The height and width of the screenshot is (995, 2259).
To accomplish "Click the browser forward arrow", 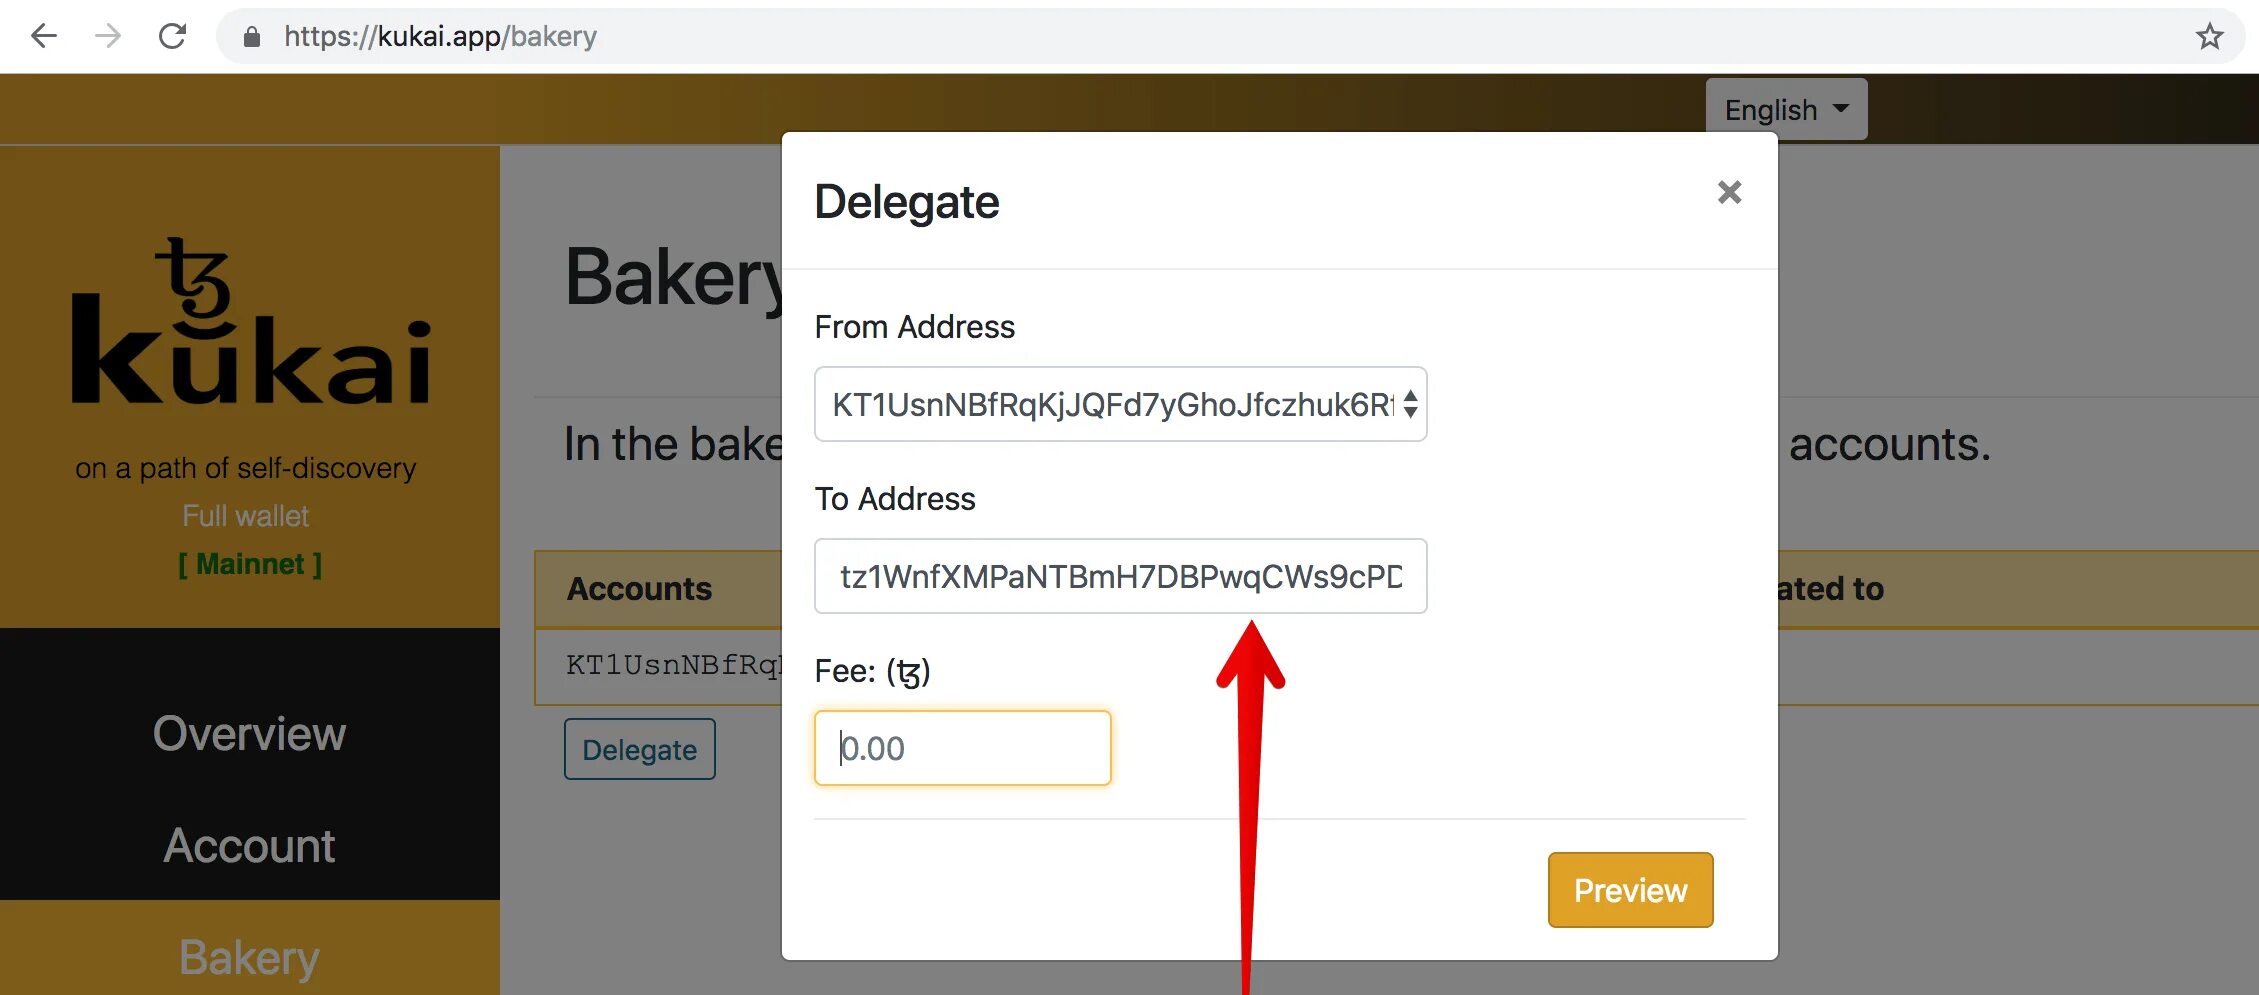I will coord(108,37).
